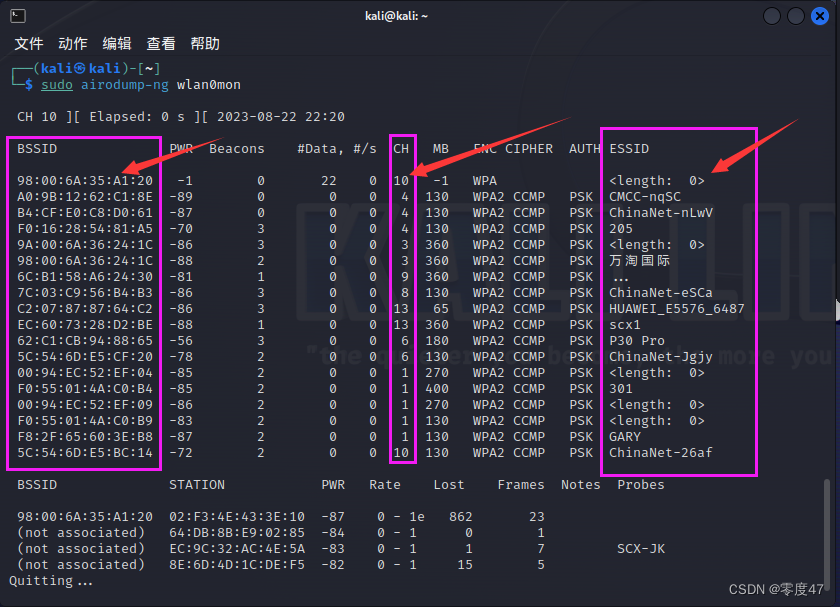Click ESSID GARY
This screenshot has height=607, width=840.
[625, 437]
